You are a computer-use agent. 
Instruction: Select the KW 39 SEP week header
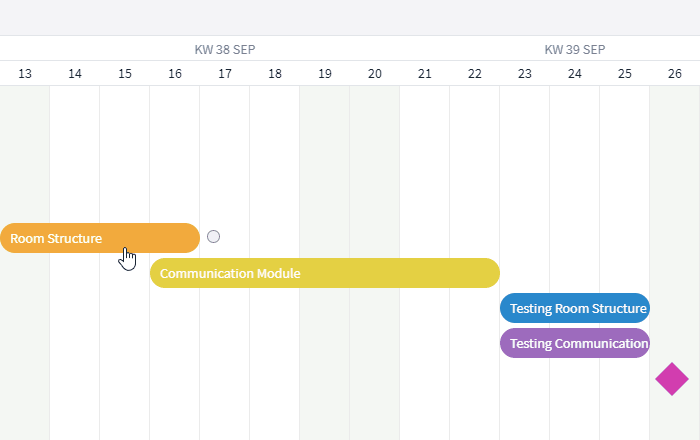[x=575, y=50]
